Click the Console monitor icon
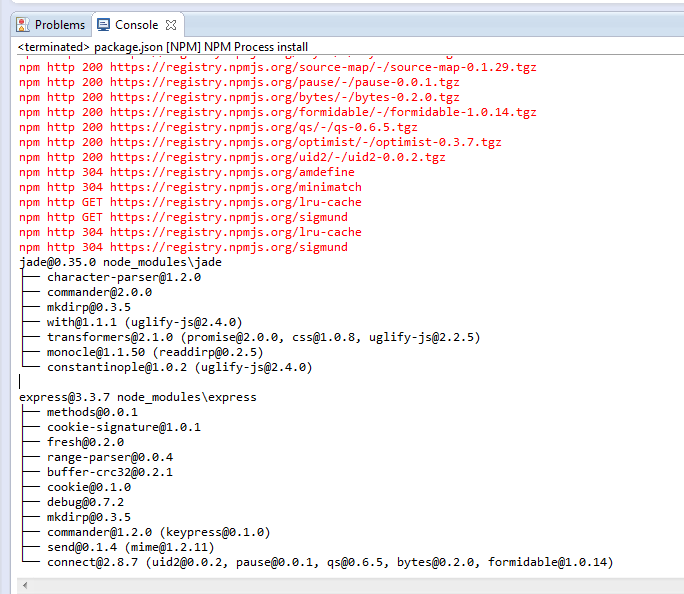Screen dimensions: 684x594 (x=103, y=25)
